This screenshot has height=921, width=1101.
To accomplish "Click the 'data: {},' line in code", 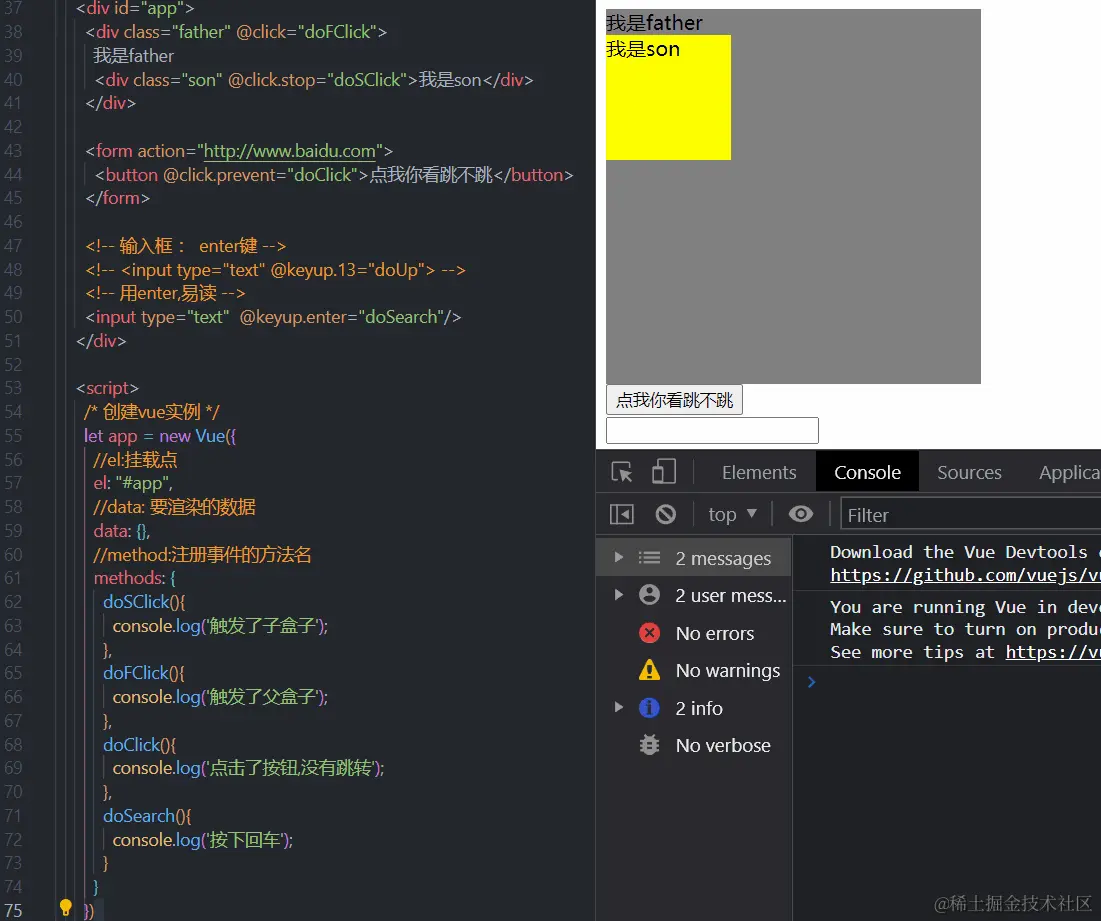I will click(121, 531).
